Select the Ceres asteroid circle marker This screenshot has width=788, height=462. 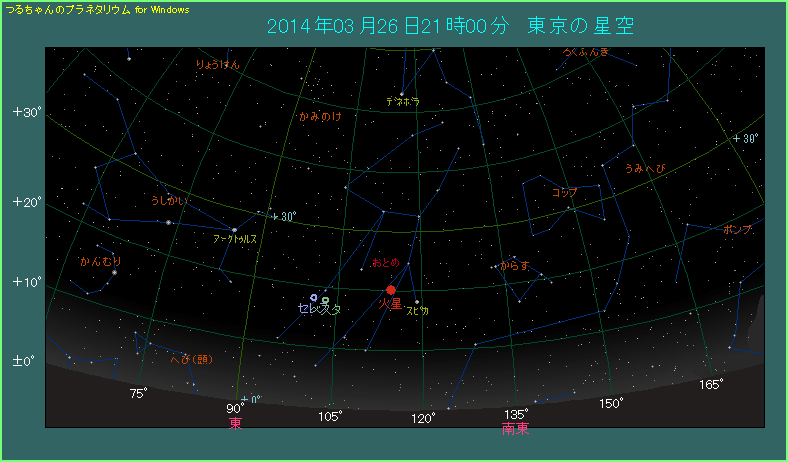point(315,299)
